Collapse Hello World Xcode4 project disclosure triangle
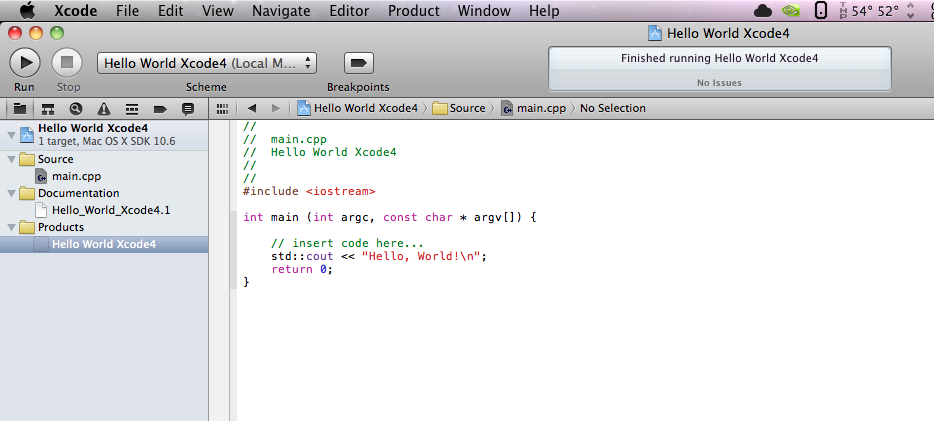The height and width of the screenshot is (421, 934). (11, 135)
